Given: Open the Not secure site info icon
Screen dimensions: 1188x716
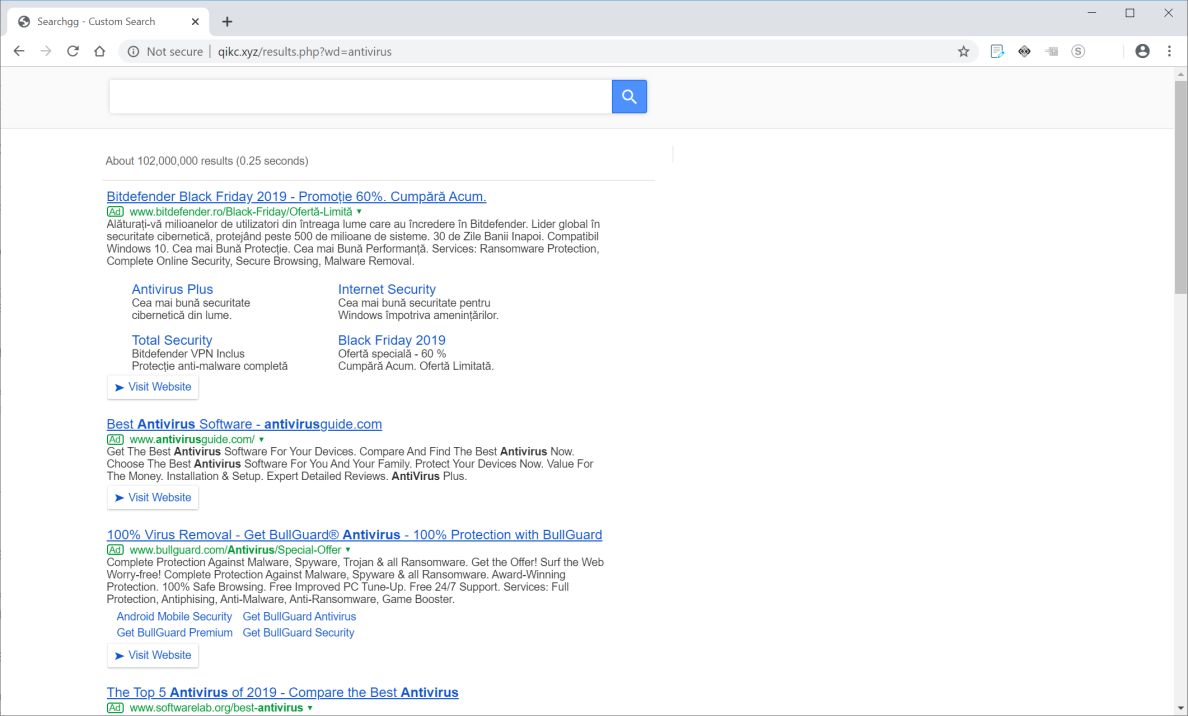Looking at the screenshot, I should tap(133, 52).
